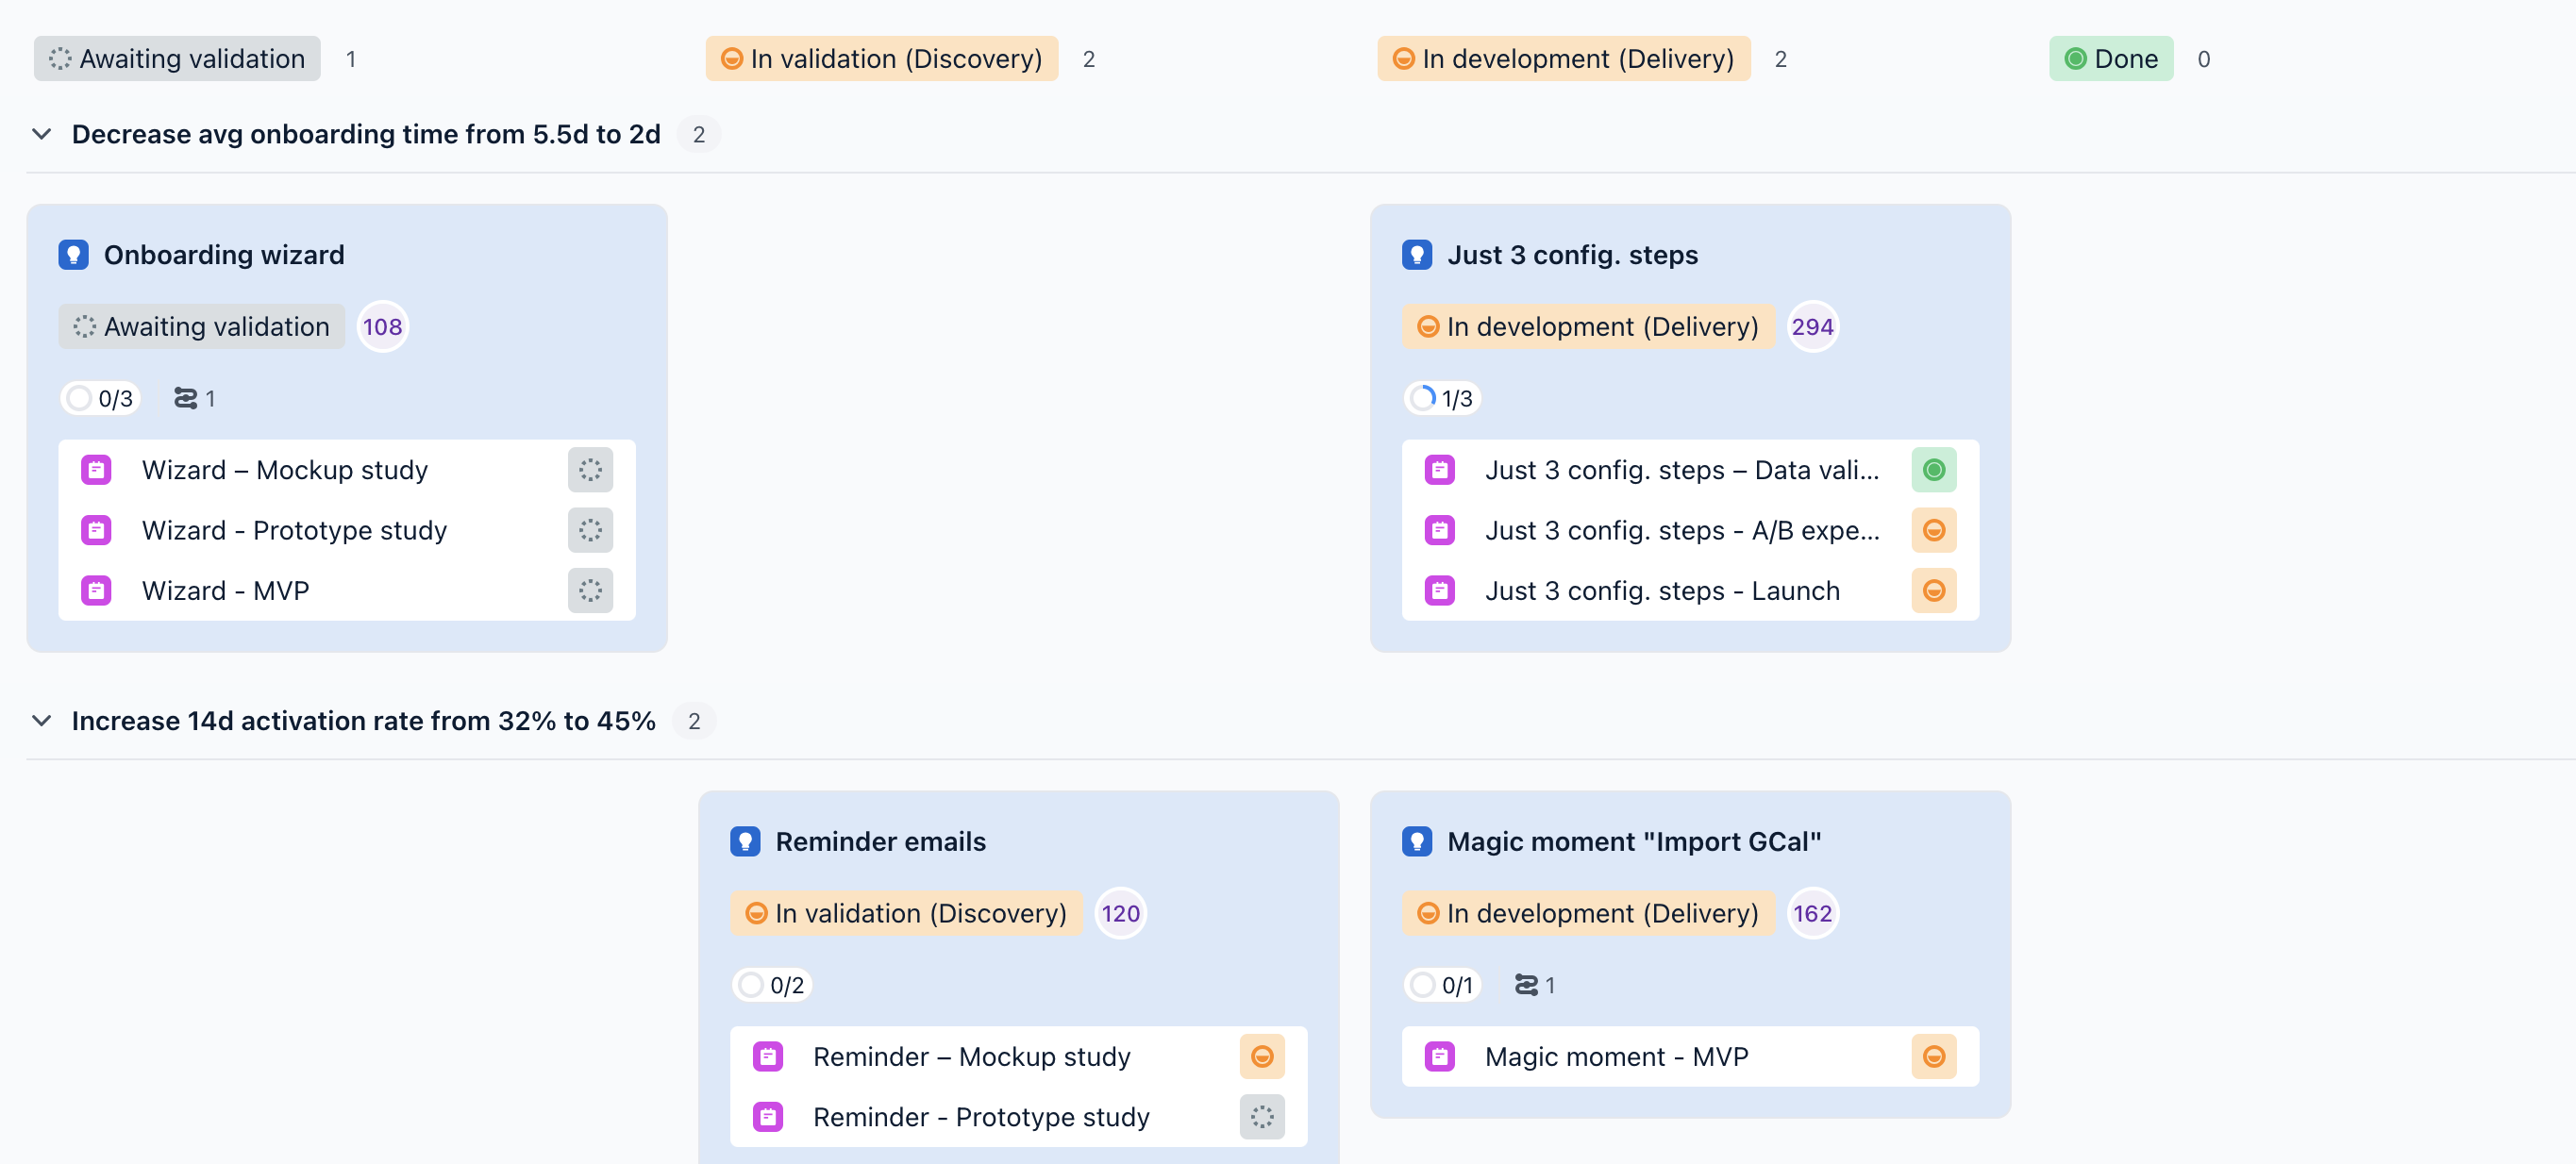The height and width of the screenshot is (1164, 2576).
Task: Click the 0/2 progress indicator on Reminder emails
Action: (772, 986)
